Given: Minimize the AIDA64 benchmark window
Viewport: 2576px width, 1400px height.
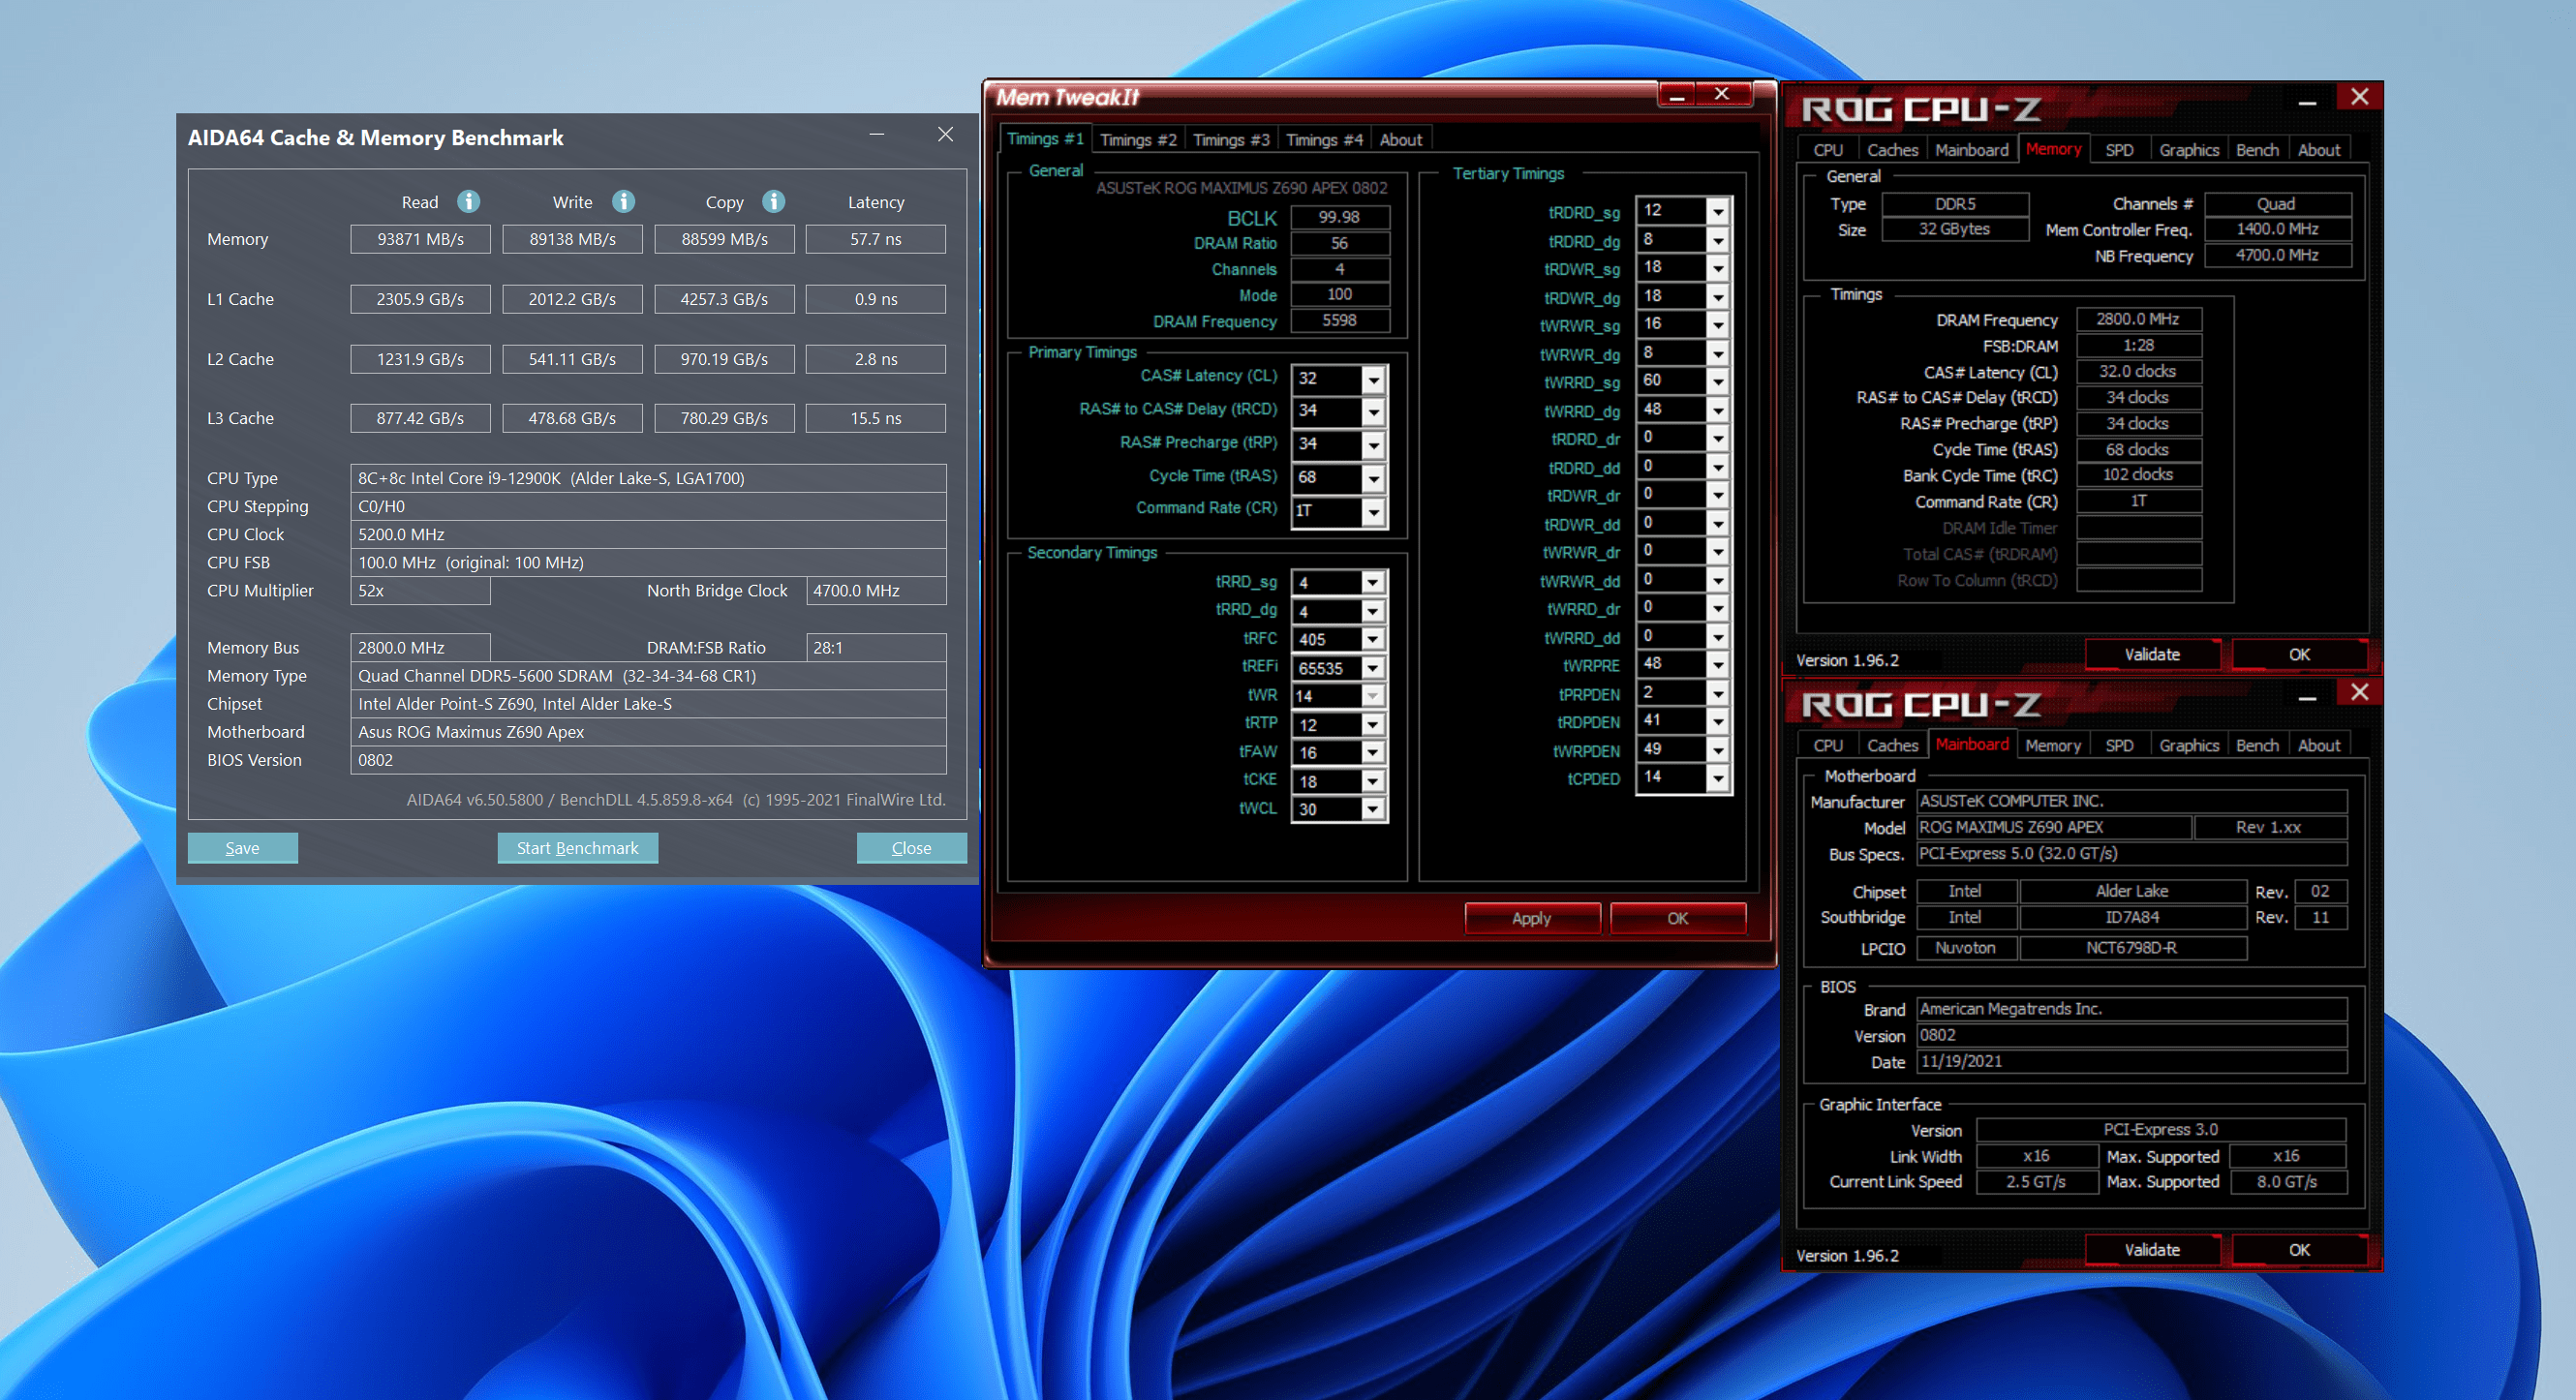Looking at the screenshot, I should pos(877,134).
